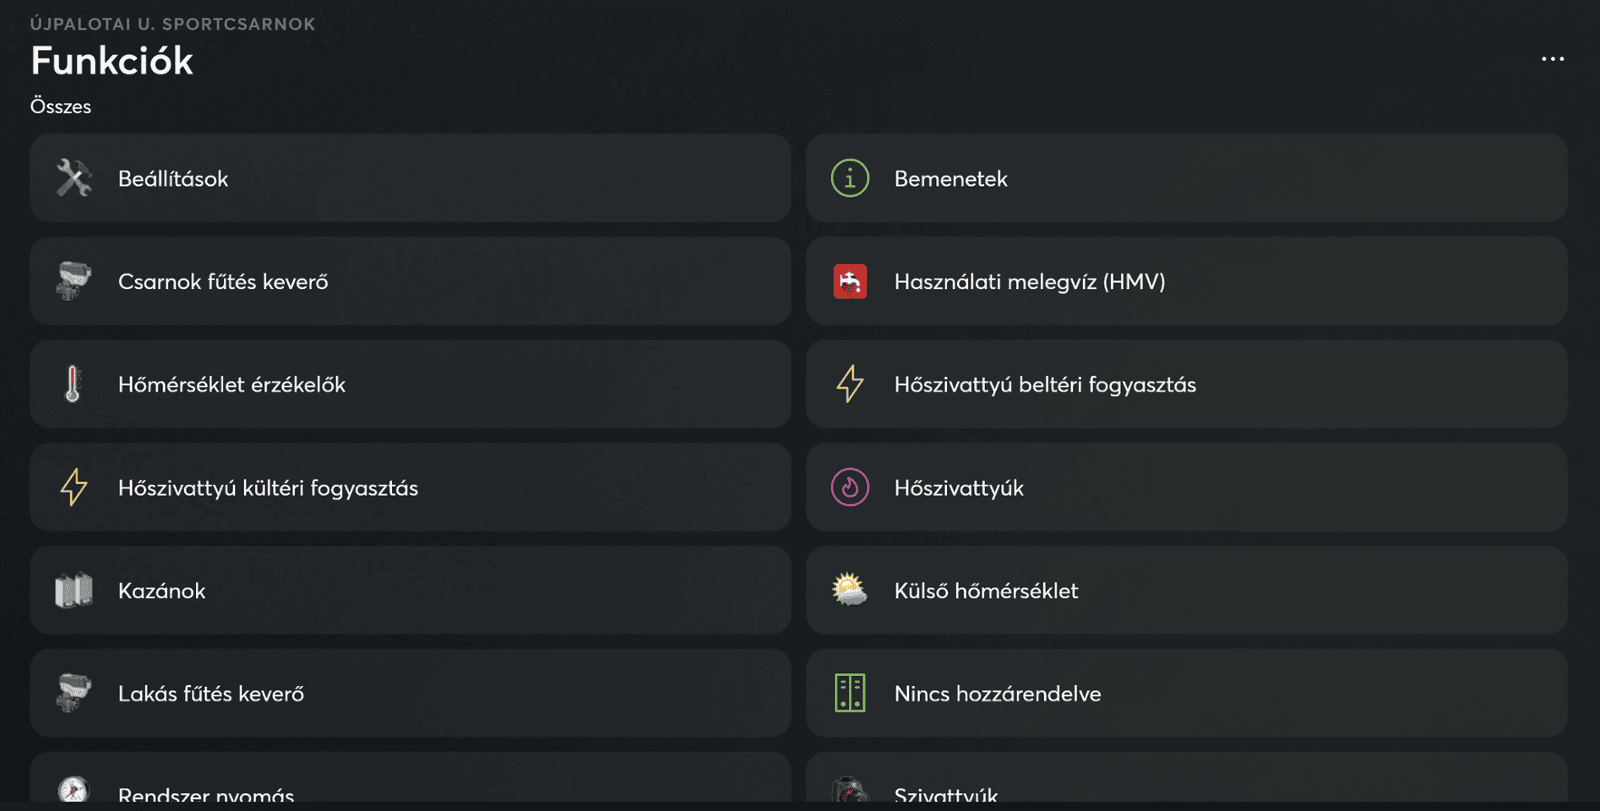Open Lakás fűtés keverő function

pyautogui.click(x=410, y=693)
